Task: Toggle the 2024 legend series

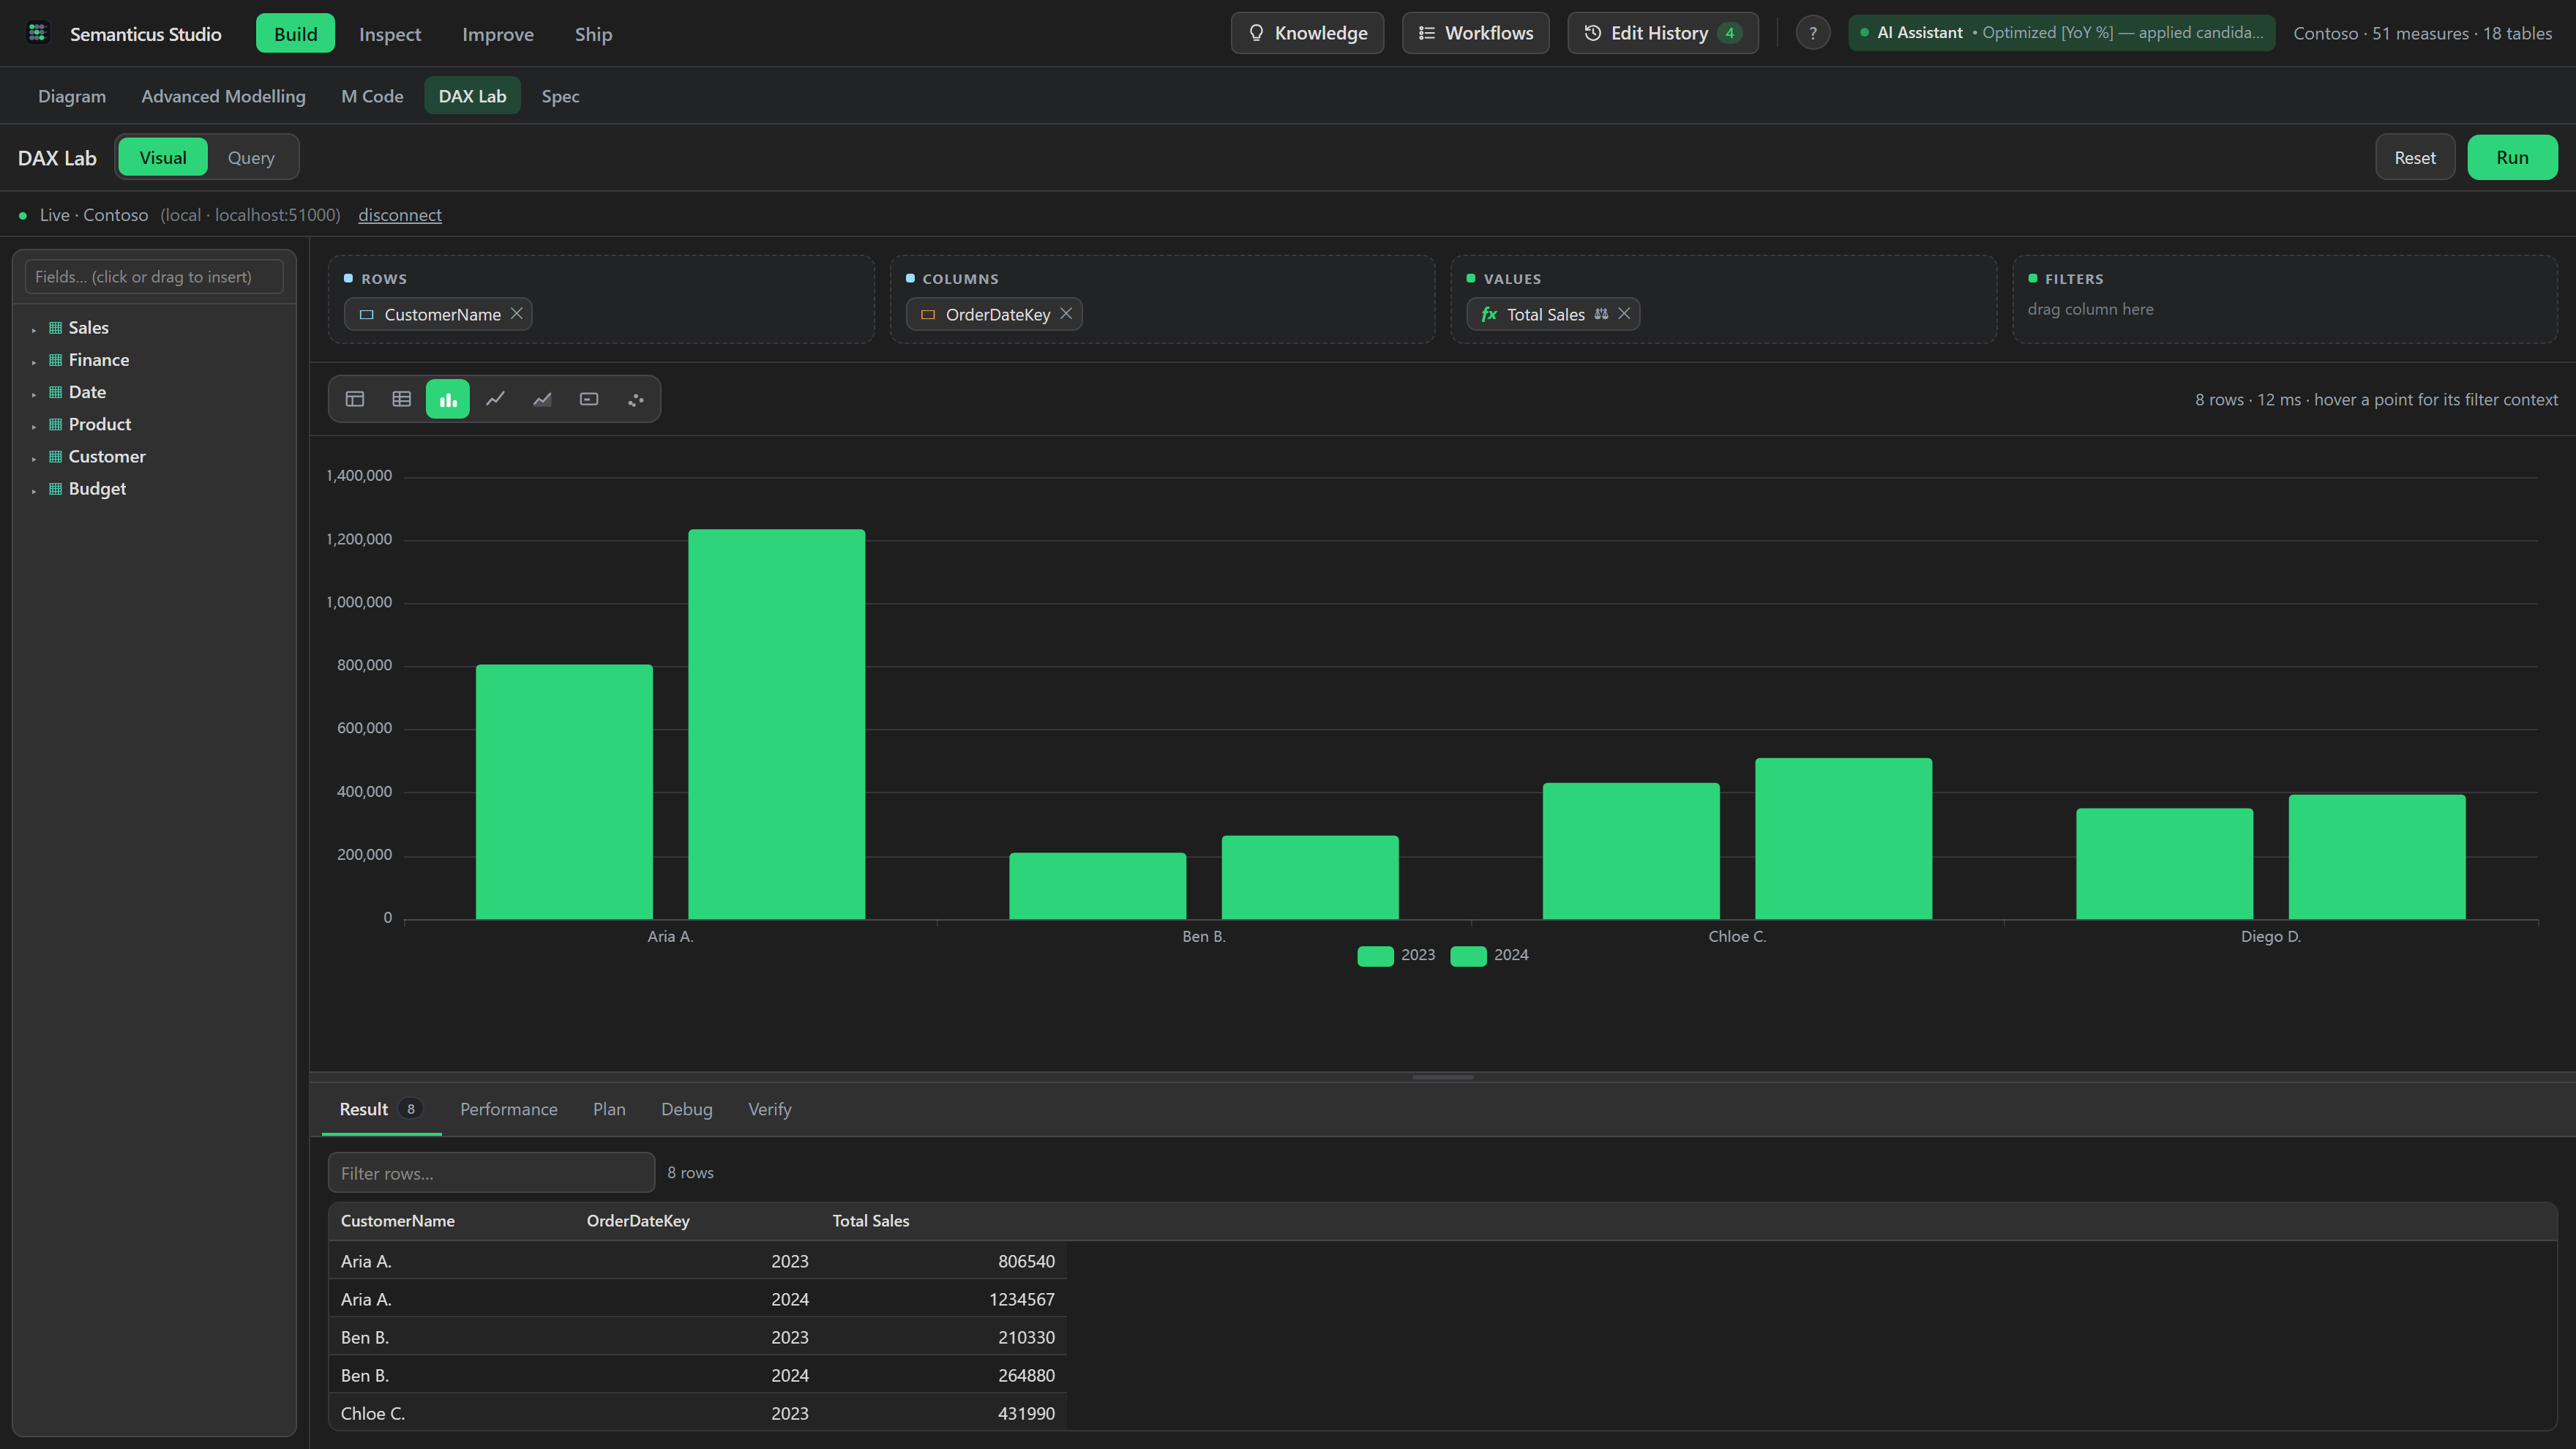Action: 1489,955
